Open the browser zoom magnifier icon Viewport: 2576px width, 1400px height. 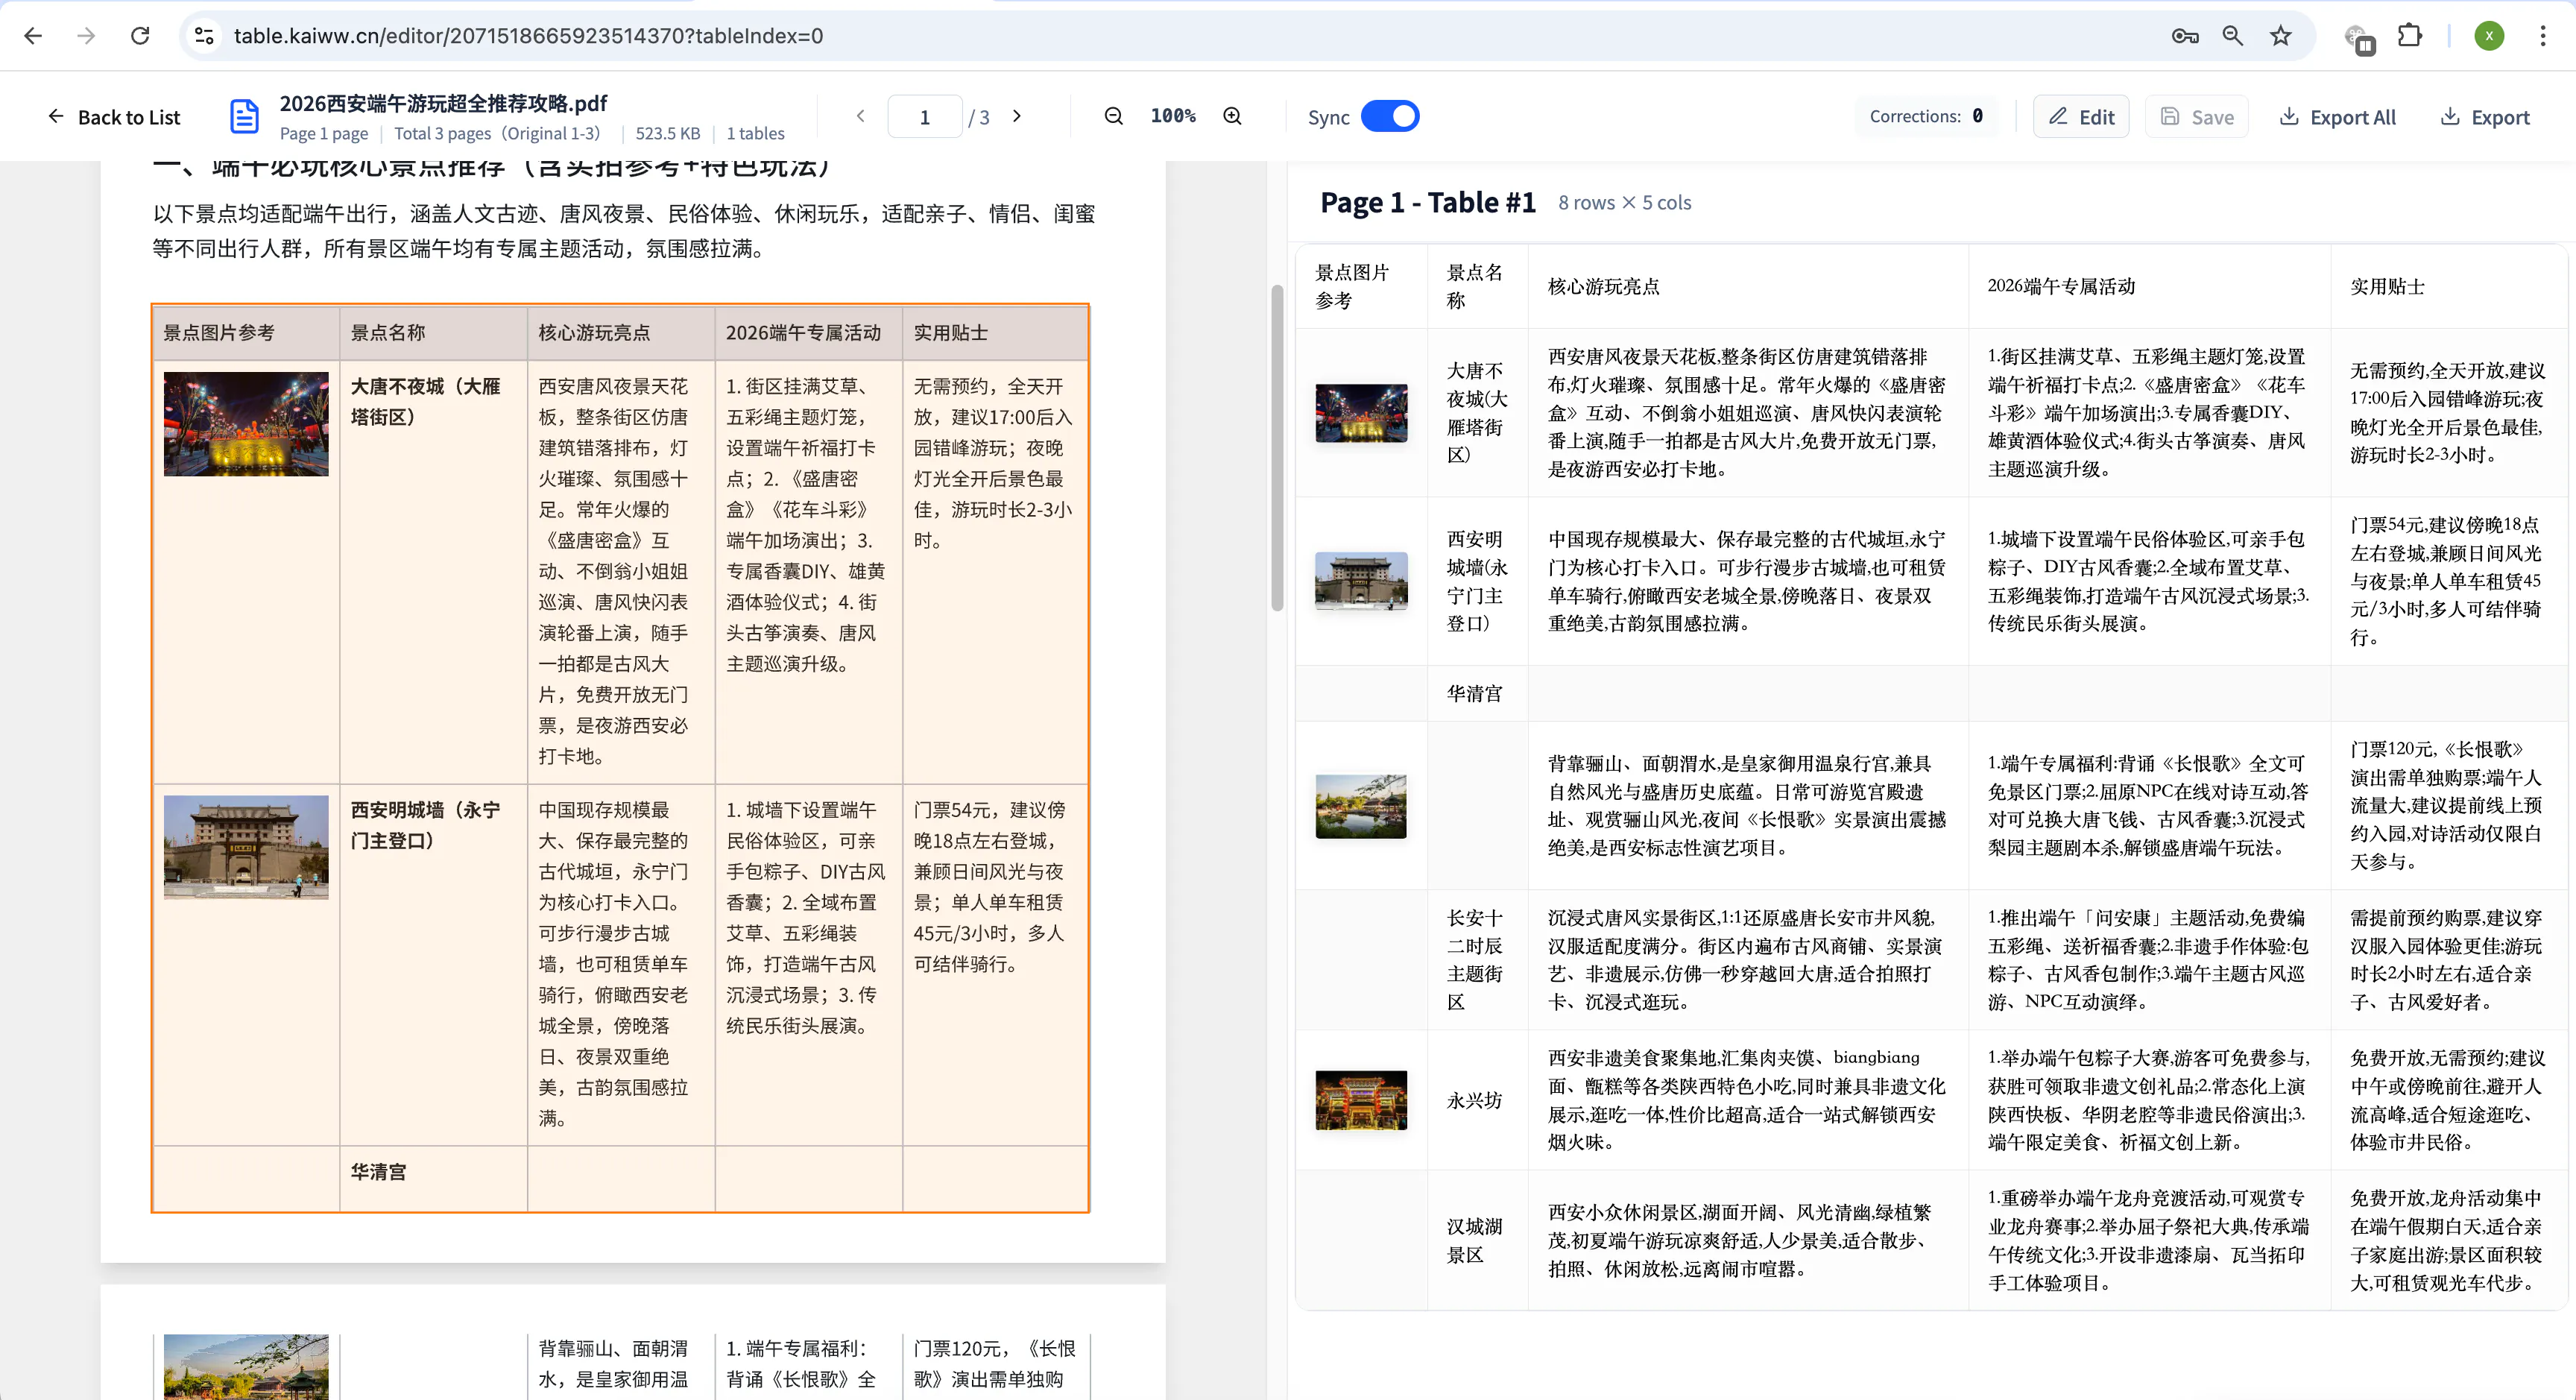(x=2233, y=36)
